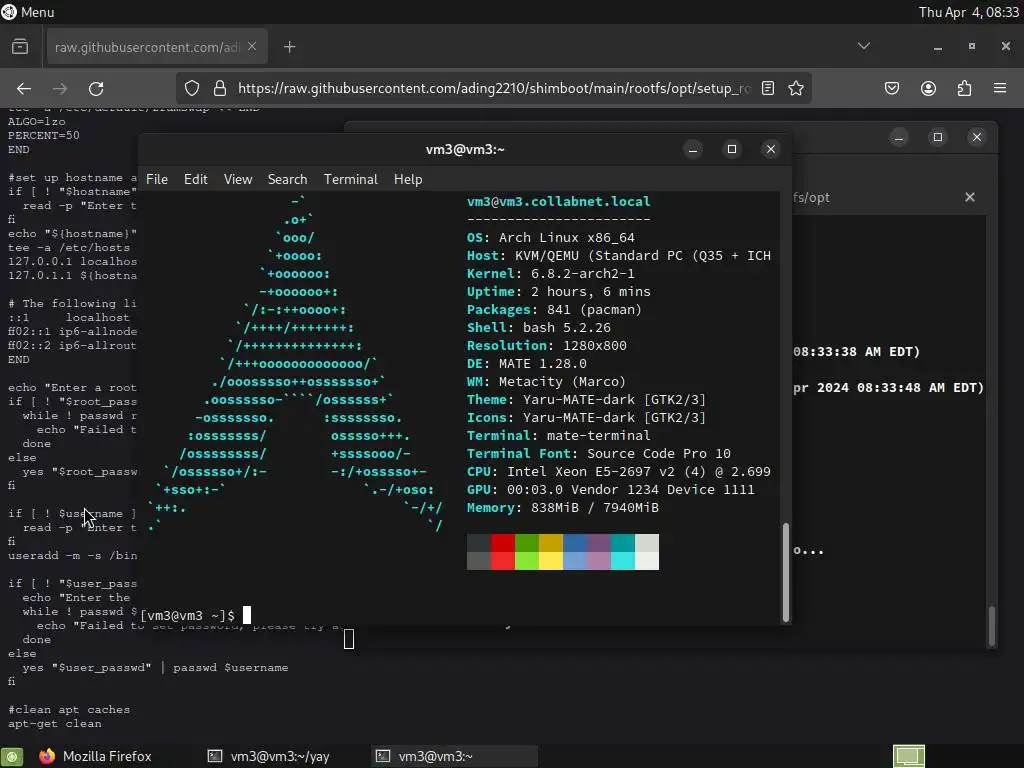Switch to Mozilla Firefox in taskbar
The width and height of the screenshot is (1024, 768).
[95, 756]
